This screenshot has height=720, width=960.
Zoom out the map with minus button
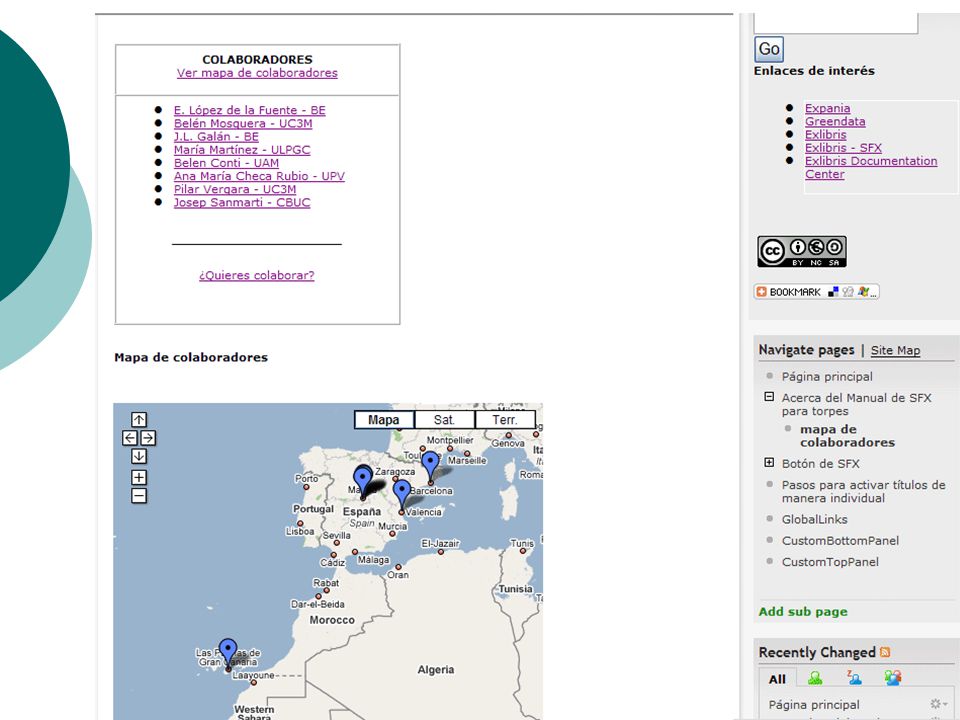[x=139, y=496]
